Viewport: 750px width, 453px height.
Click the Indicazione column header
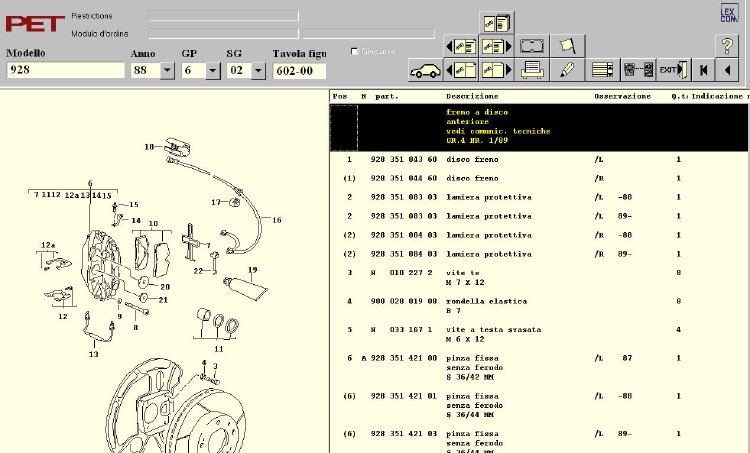pyautogui.click(x=719, y=96)
